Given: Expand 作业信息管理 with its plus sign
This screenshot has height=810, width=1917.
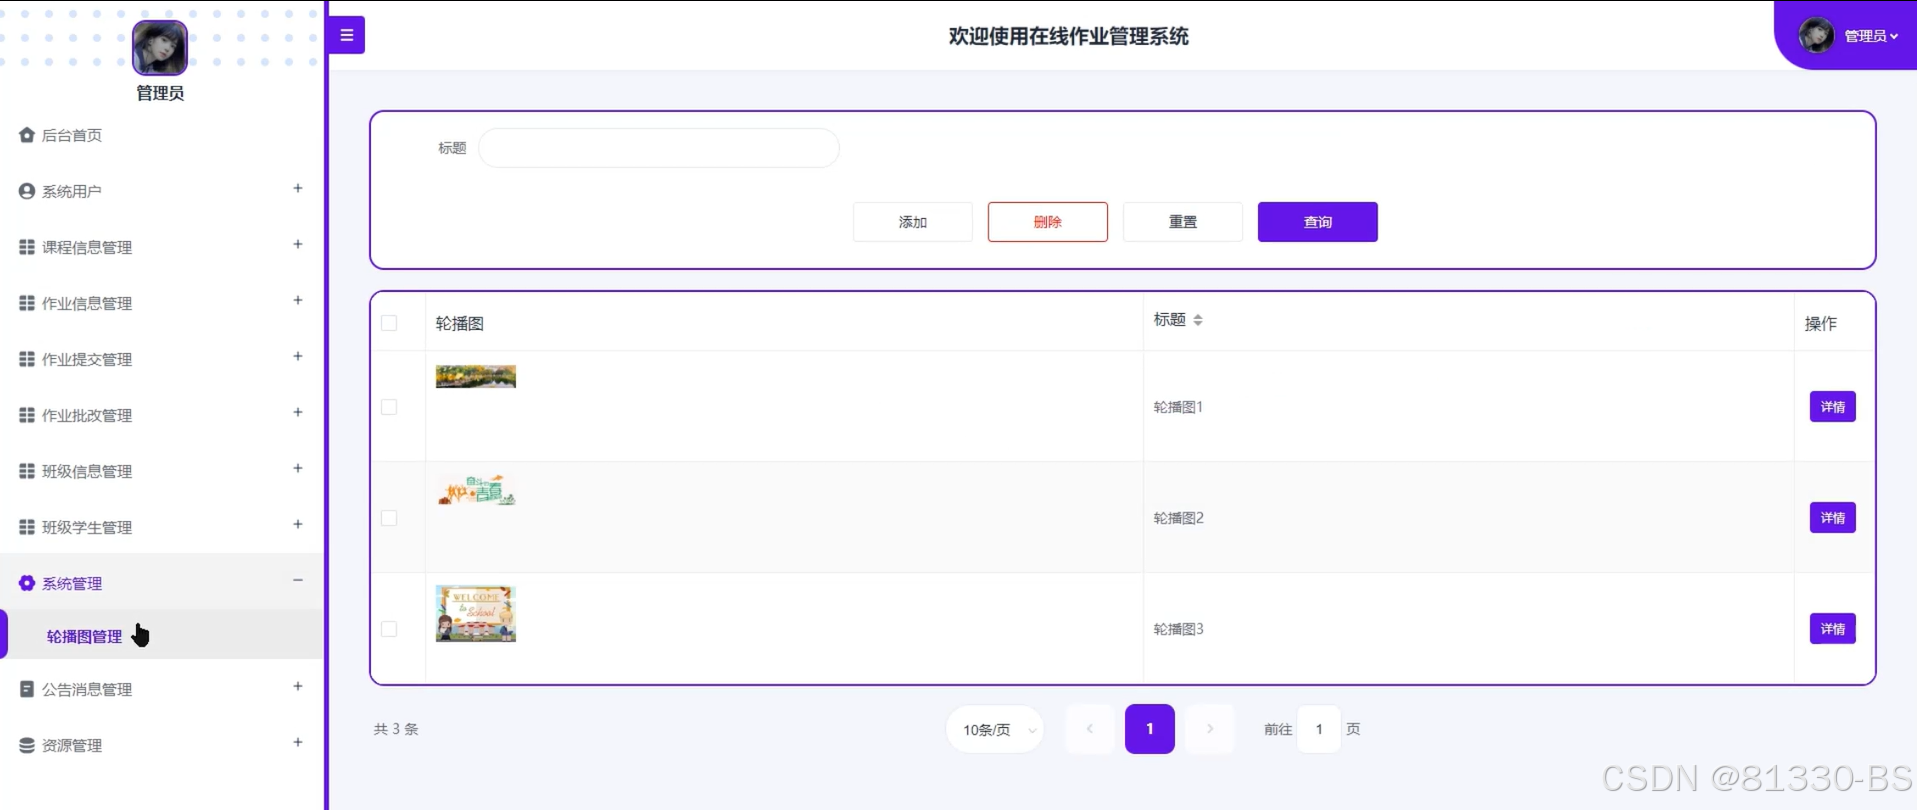Looking at the screenshot, I should [x=298, y=300].
